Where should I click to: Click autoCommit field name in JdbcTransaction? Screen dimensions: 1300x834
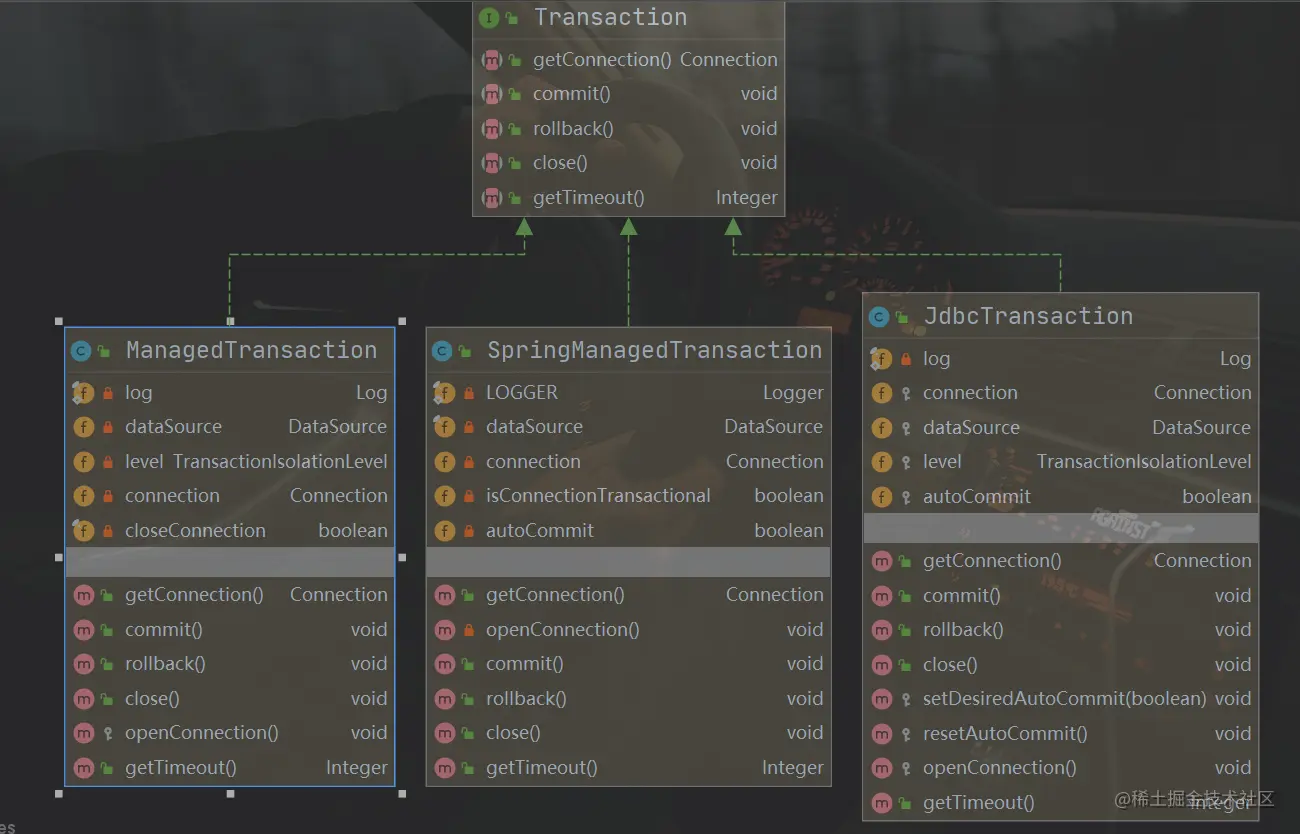[x=976, y=497]
